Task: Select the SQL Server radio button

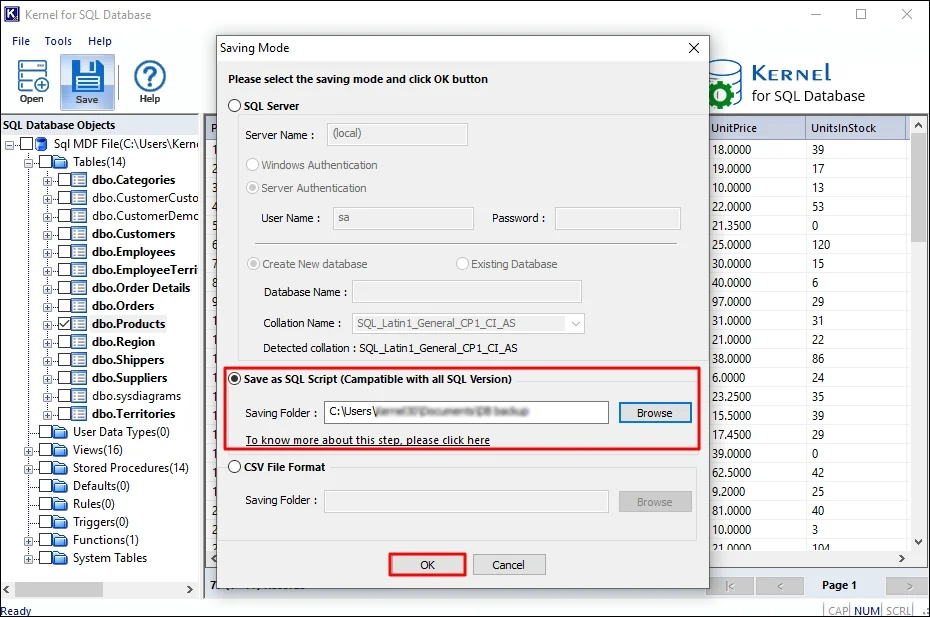Action: (x=235, y=106)
